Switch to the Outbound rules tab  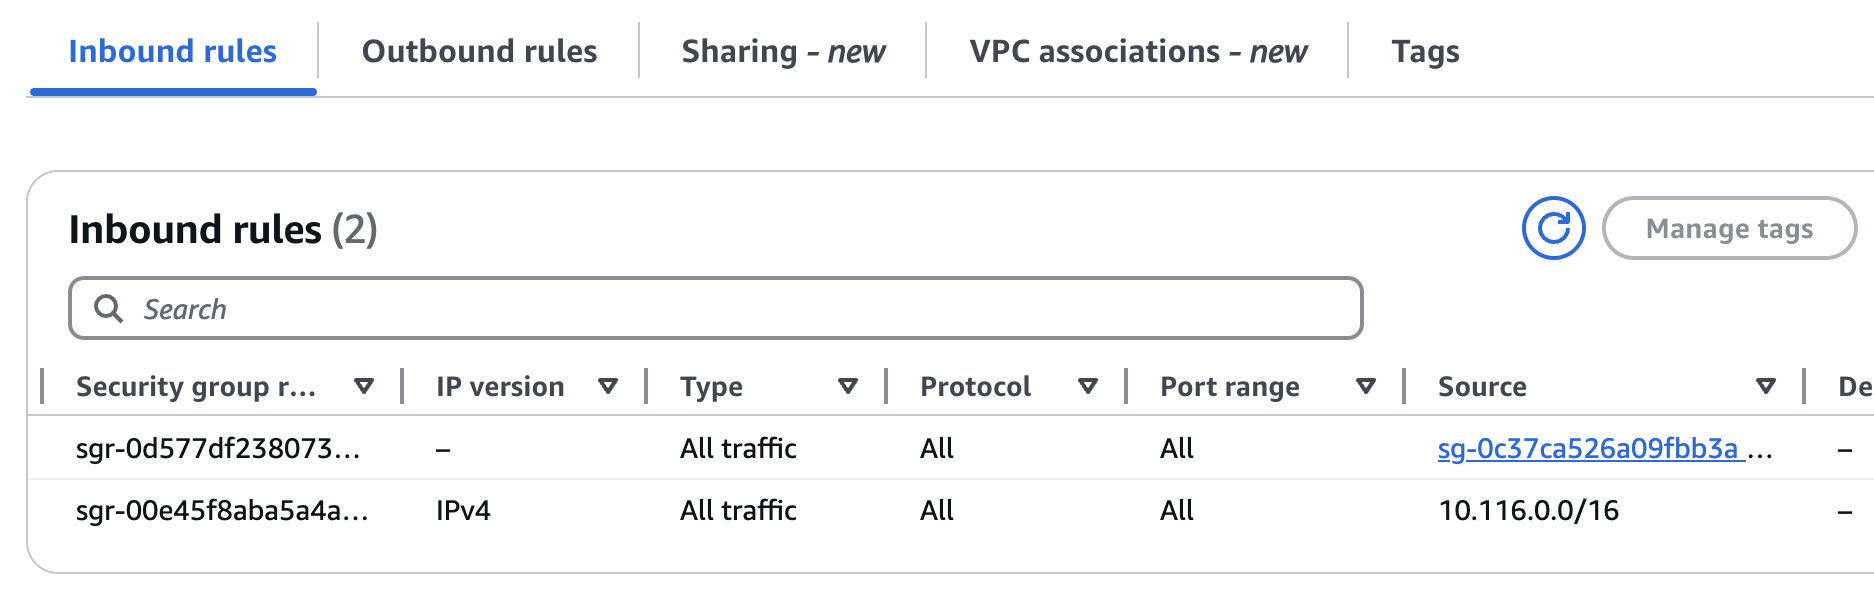click(481, 51)
